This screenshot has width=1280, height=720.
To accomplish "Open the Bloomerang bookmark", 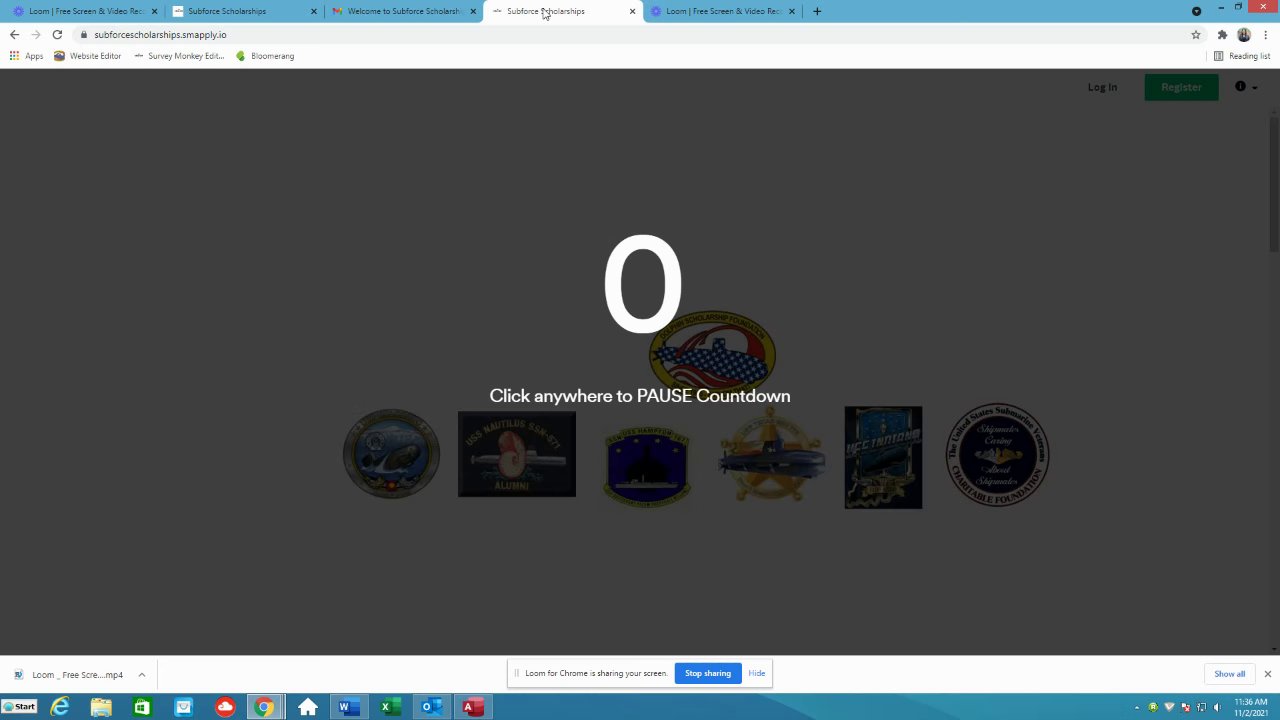I will (265, 56).
